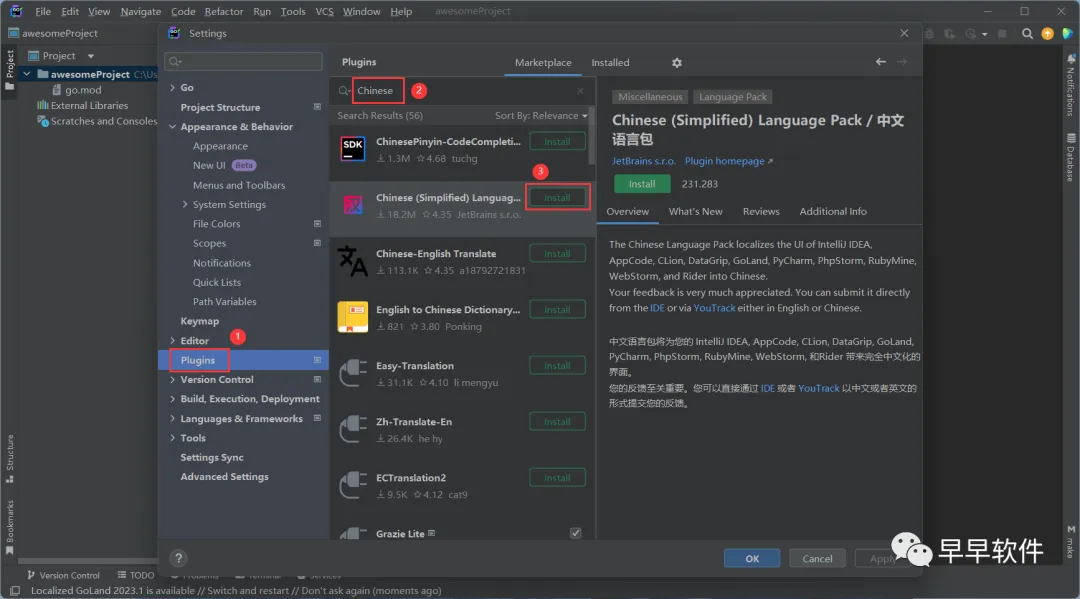Click into the settings search field
1080x599 pixels.
pyautogui.click(x=243, y=61)
